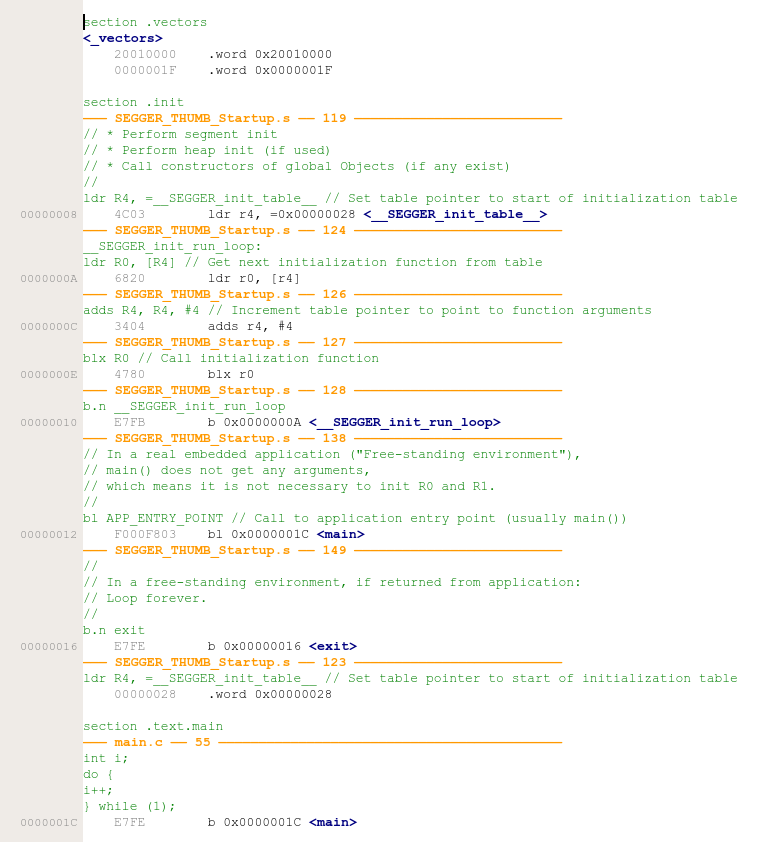This screenshot has height=842, width=781.
Task: Click the 'Get next initialization function' source line
Action: (x=313, y=263)
